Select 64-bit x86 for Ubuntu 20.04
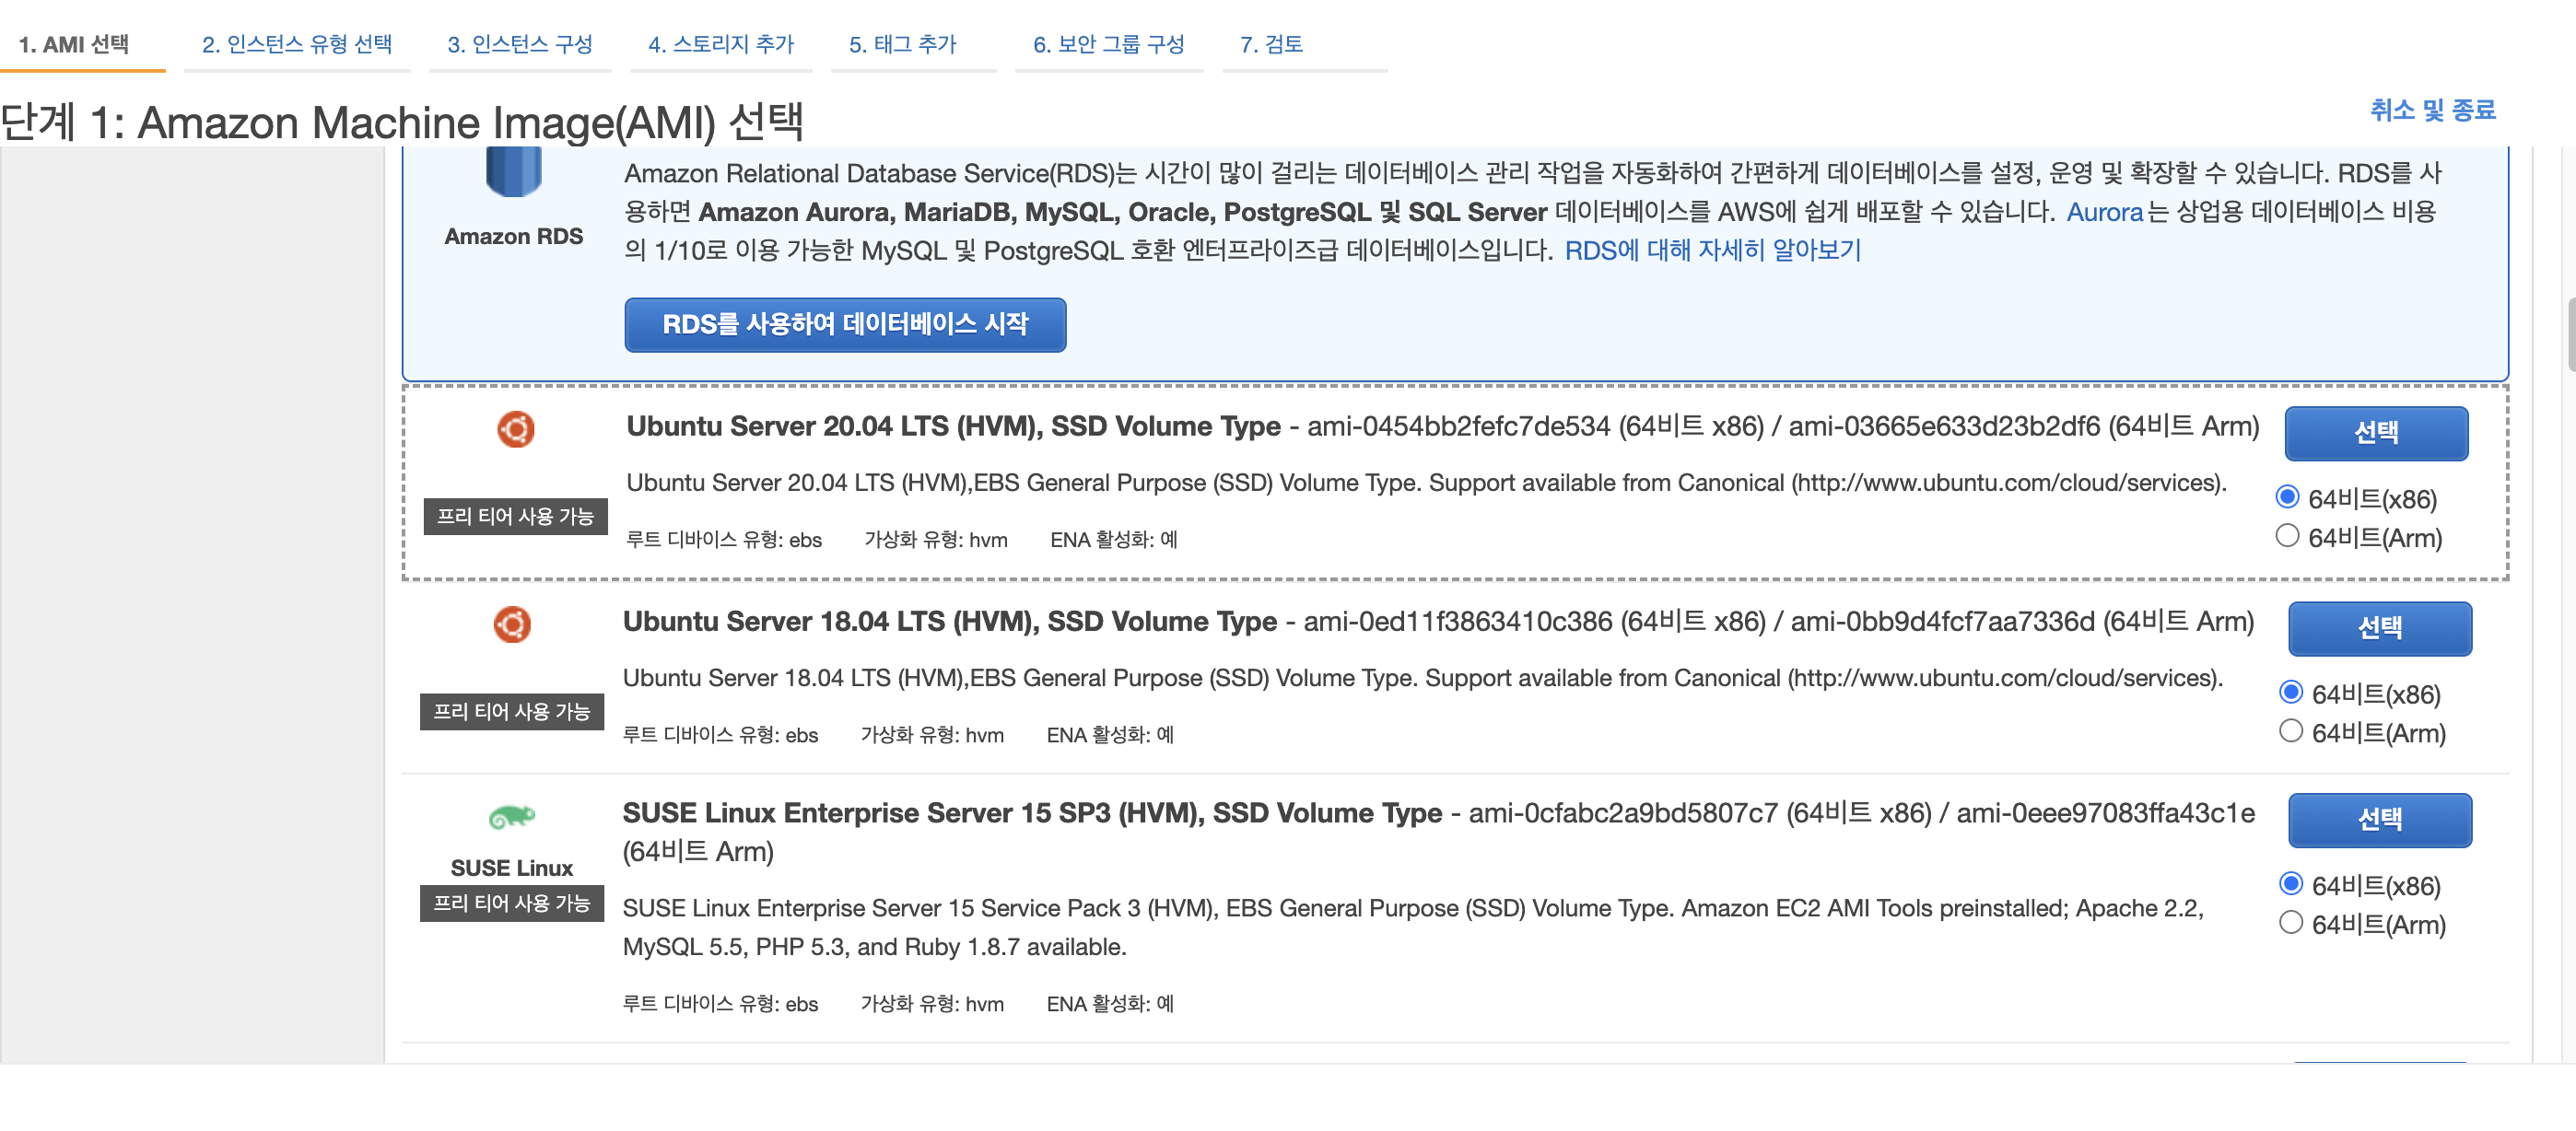Screen dimensions: 2576x1131 point(2287,498)
